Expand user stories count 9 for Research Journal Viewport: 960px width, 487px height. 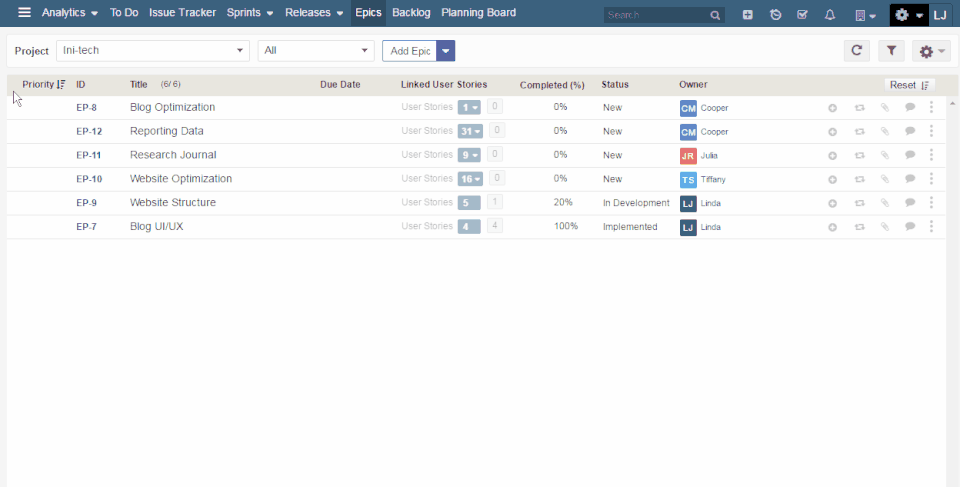click(469, 155)
